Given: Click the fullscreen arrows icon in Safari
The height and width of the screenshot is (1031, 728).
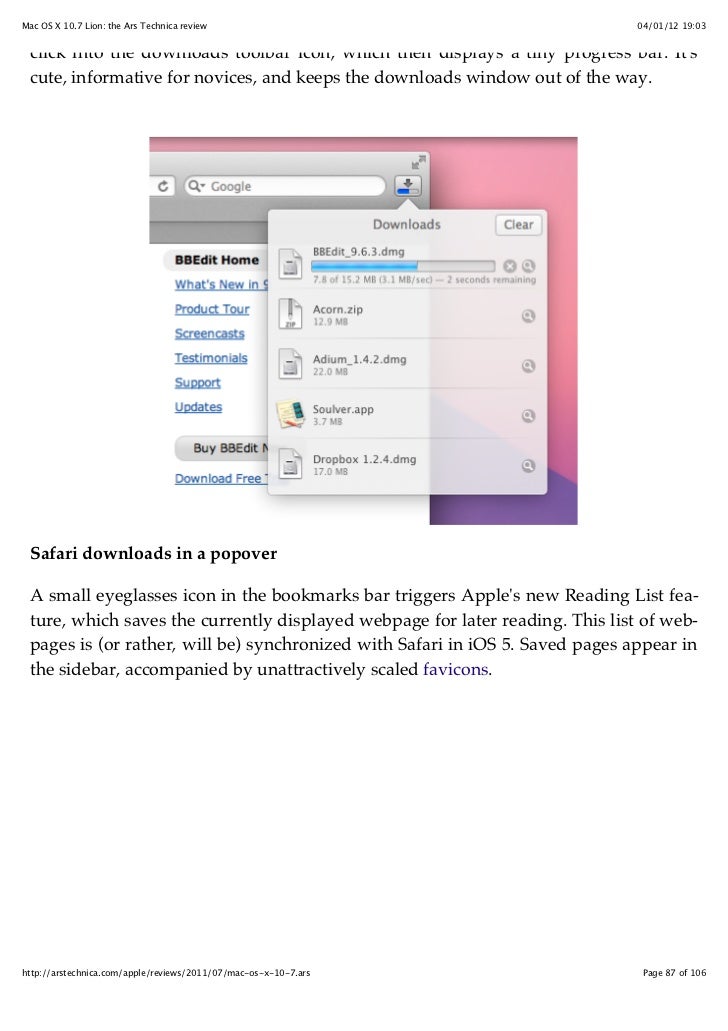Looking at the screenshot, I should pos(418,162).
